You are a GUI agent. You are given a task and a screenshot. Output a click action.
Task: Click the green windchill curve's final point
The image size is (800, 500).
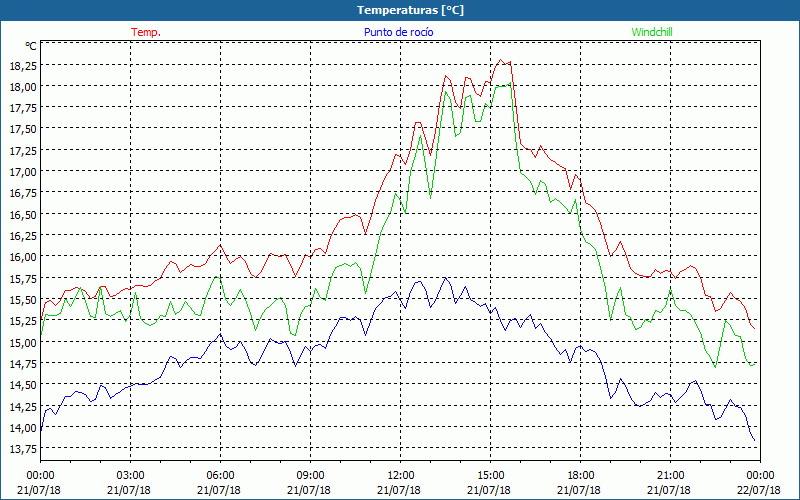click(755, 364)
